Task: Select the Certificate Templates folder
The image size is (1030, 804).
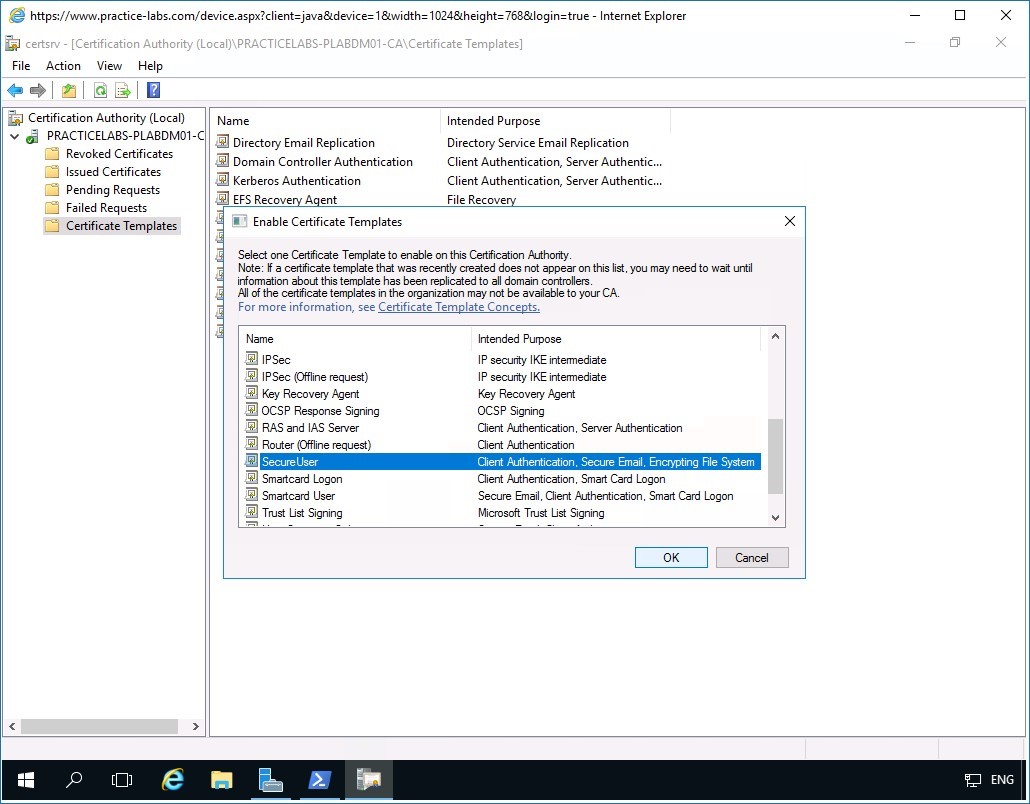Action: [x=121, y=226]
